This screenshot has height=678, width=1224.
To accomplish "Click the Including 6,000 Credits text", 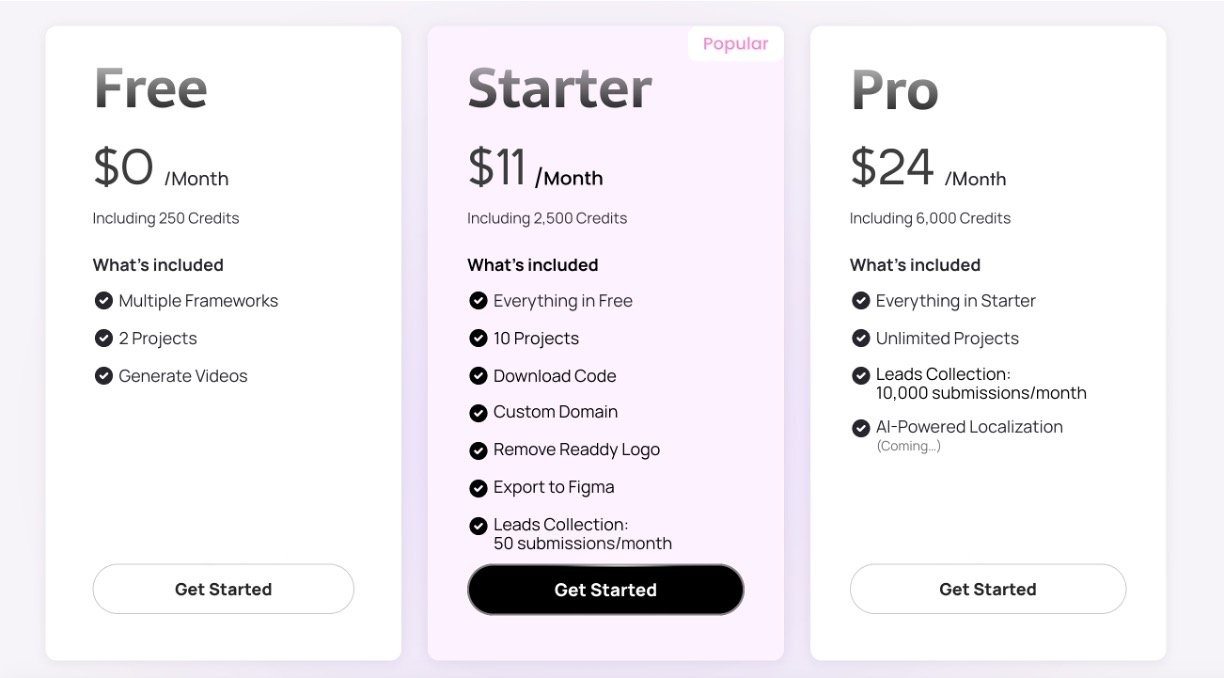I will point(930,218).
